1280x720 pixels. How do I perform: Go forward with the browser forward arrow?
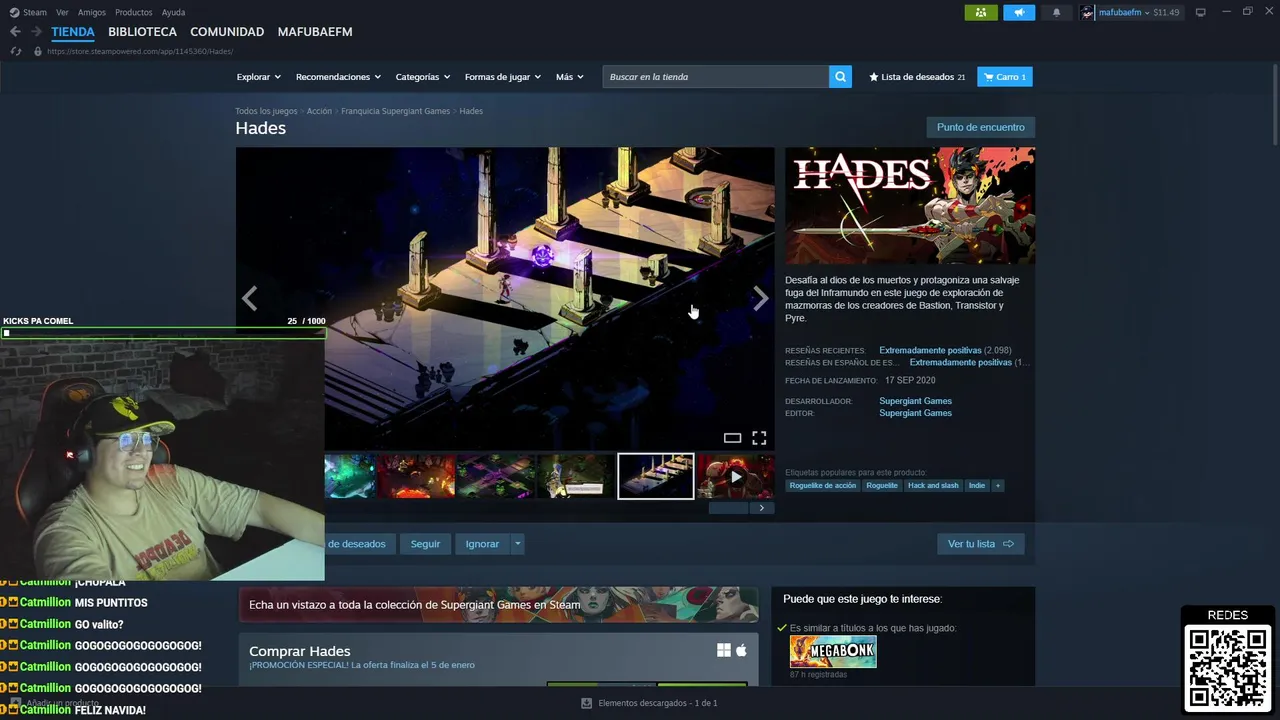click(x=36, y=32)
